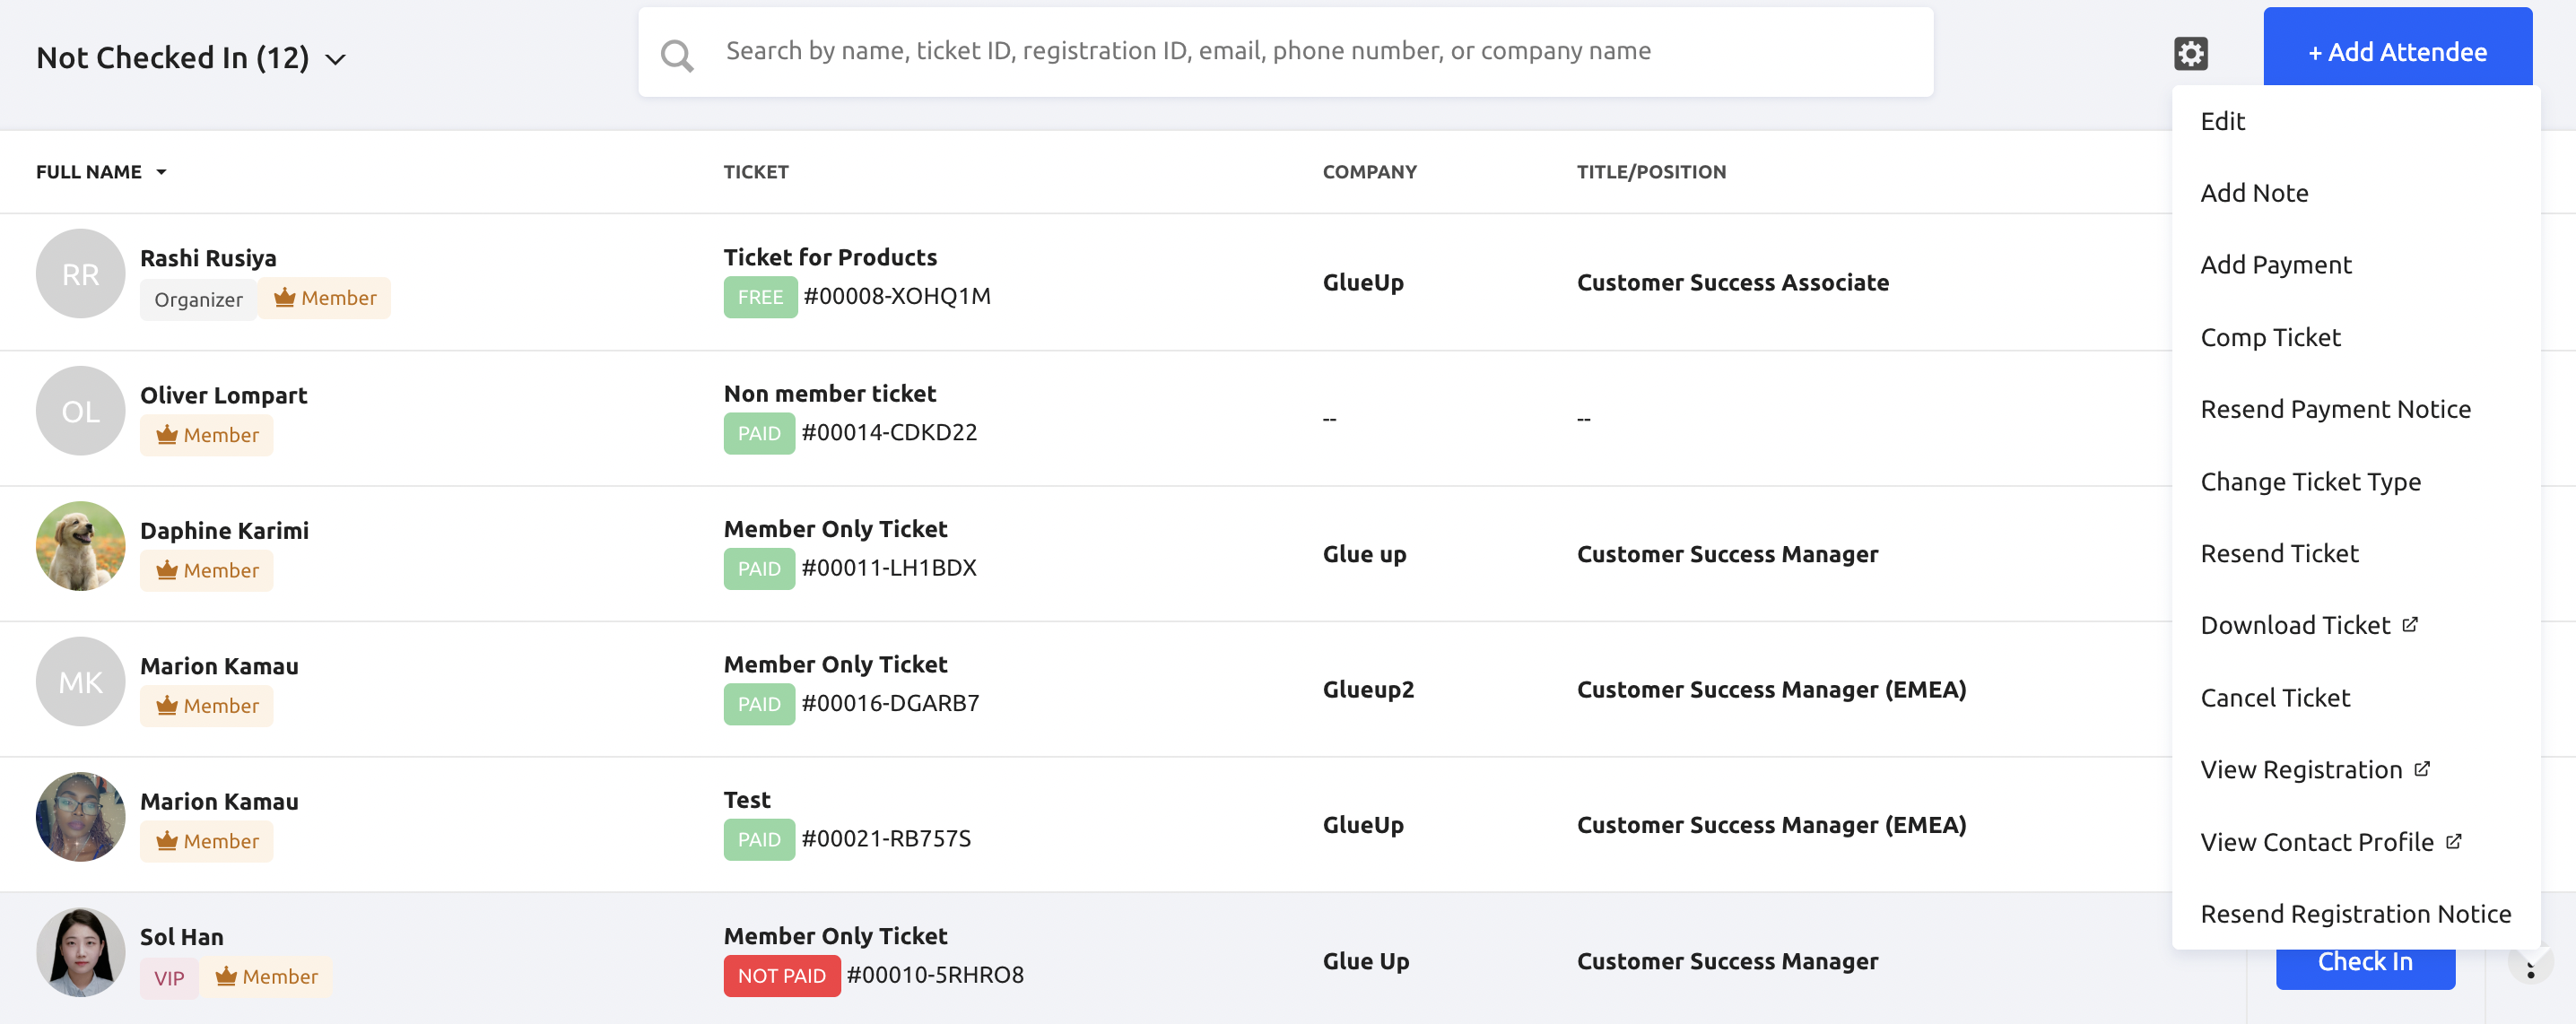
Task: Click the Add Attendee button
Action: pyautogui.click(x=2397, y=52)
